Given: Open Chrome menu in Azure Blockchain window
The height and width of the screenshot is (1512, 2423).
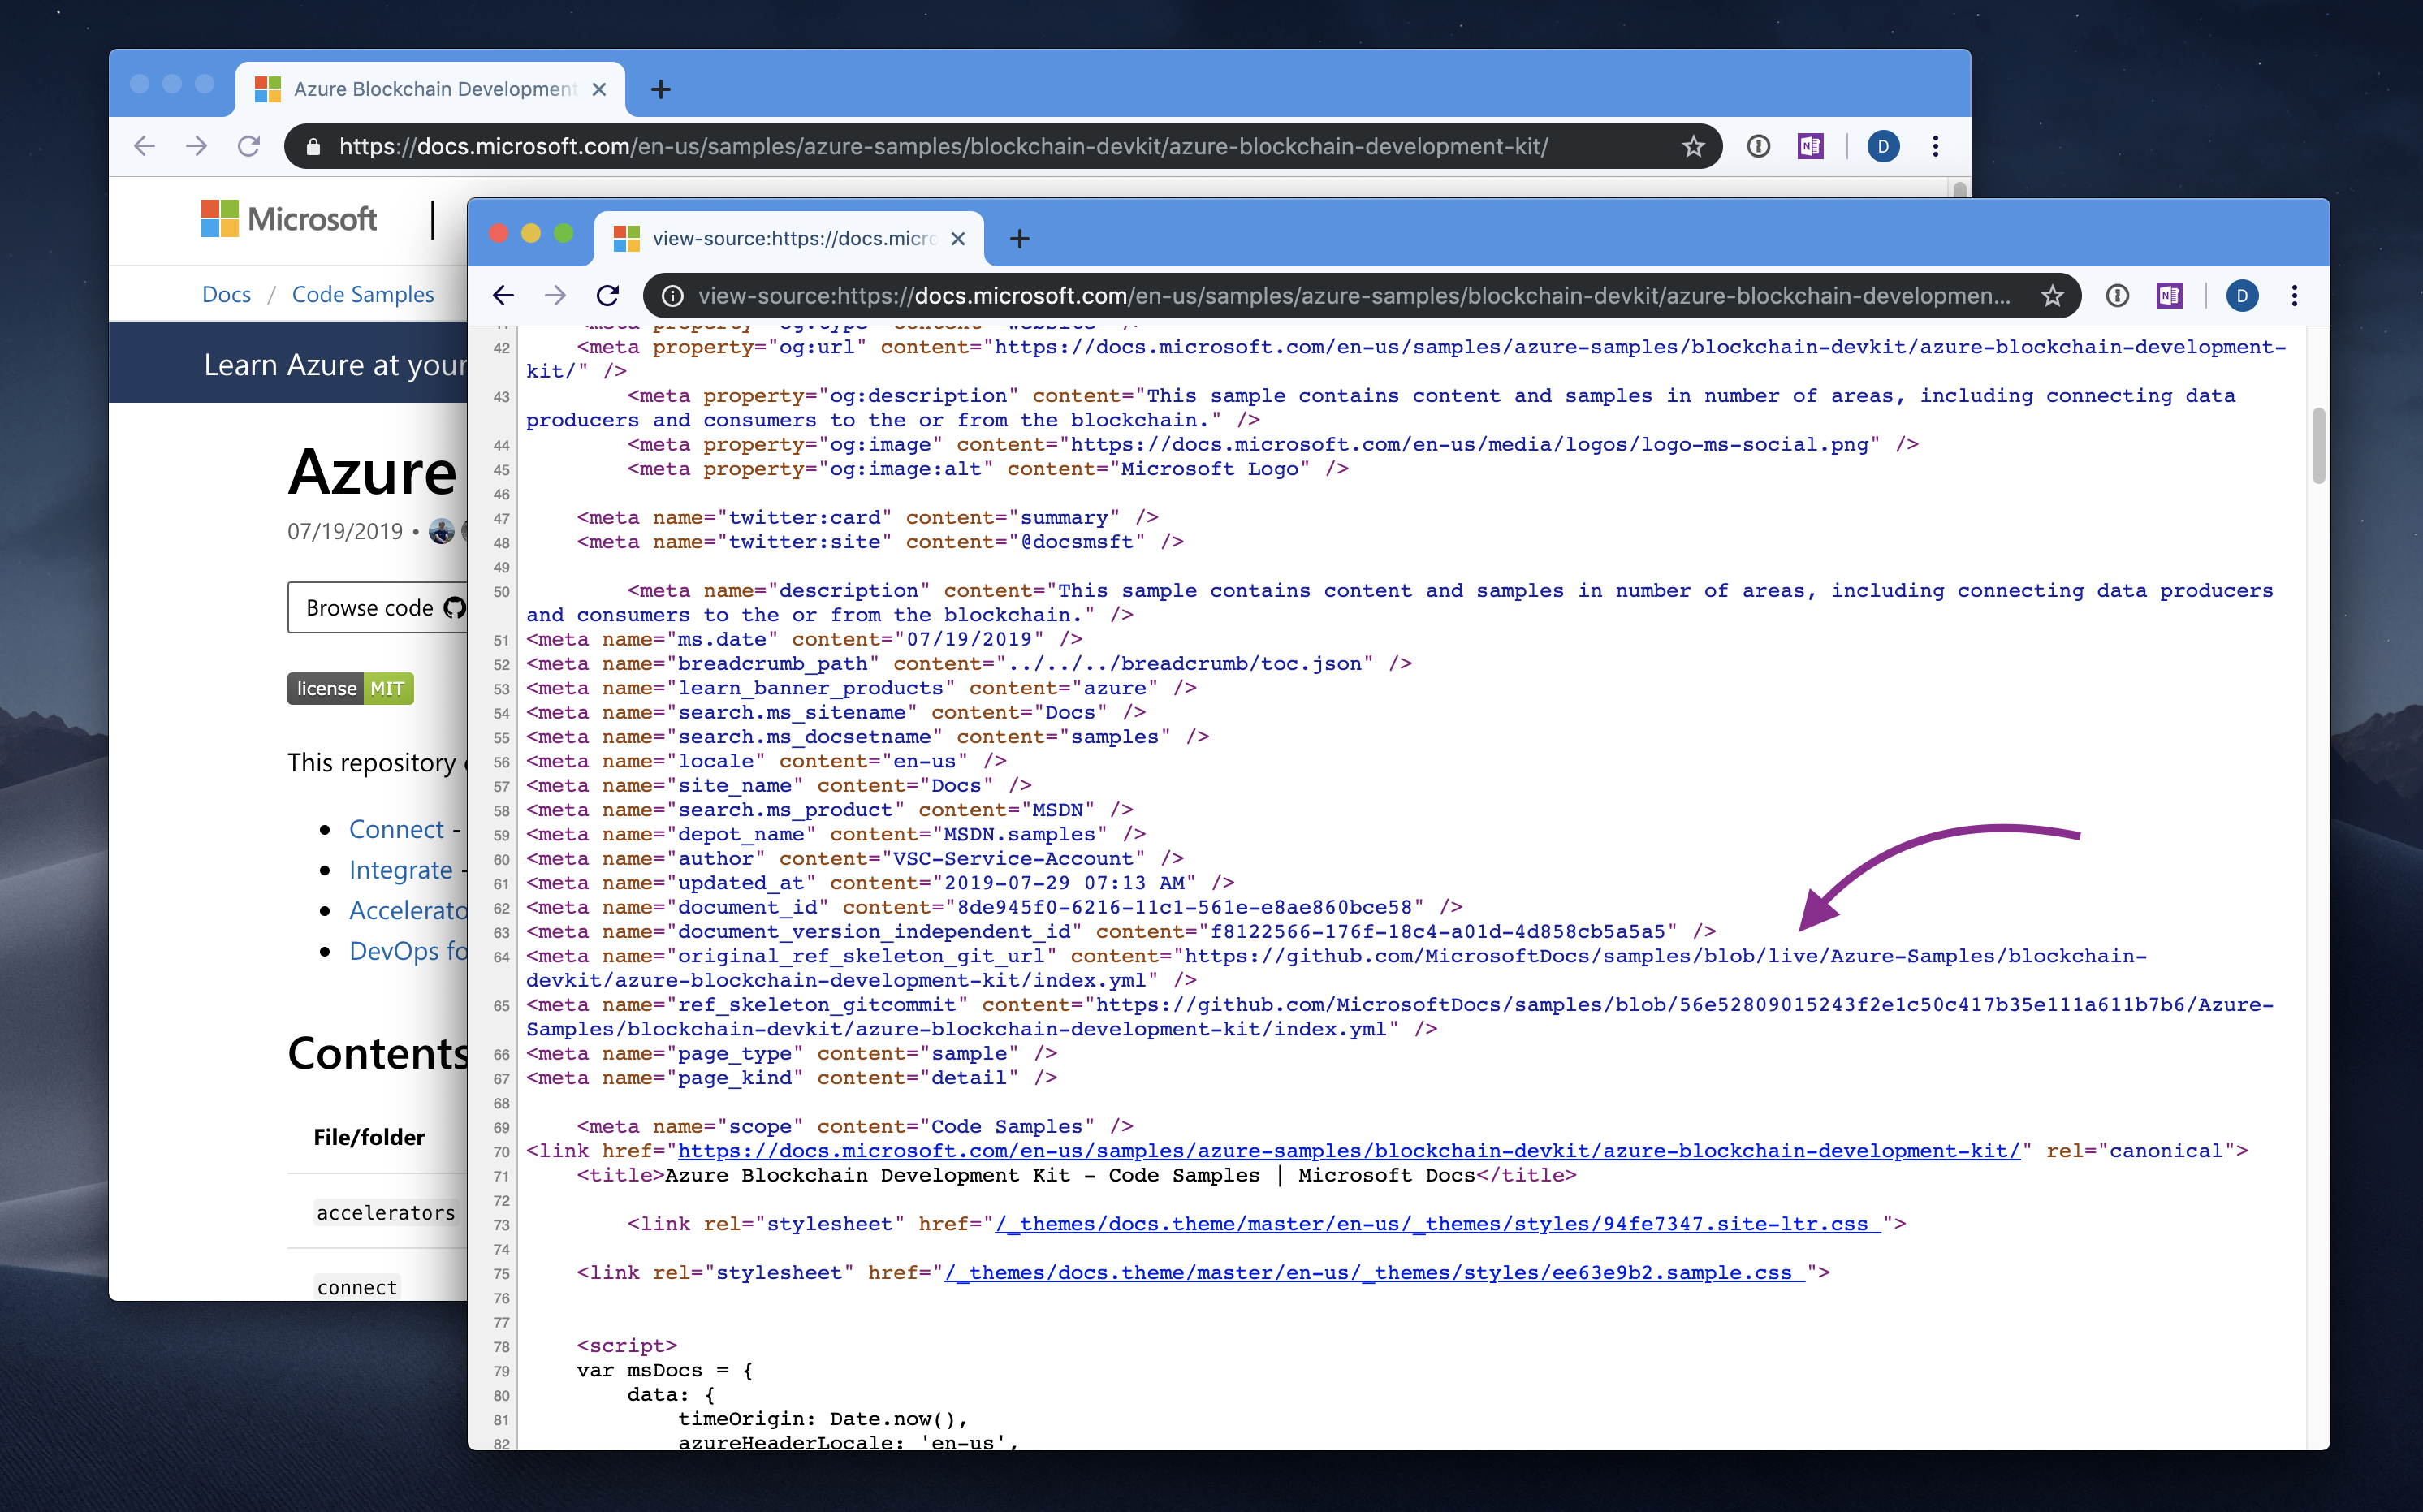Looking at the screenshot, I should click(x=1935, y=147).
